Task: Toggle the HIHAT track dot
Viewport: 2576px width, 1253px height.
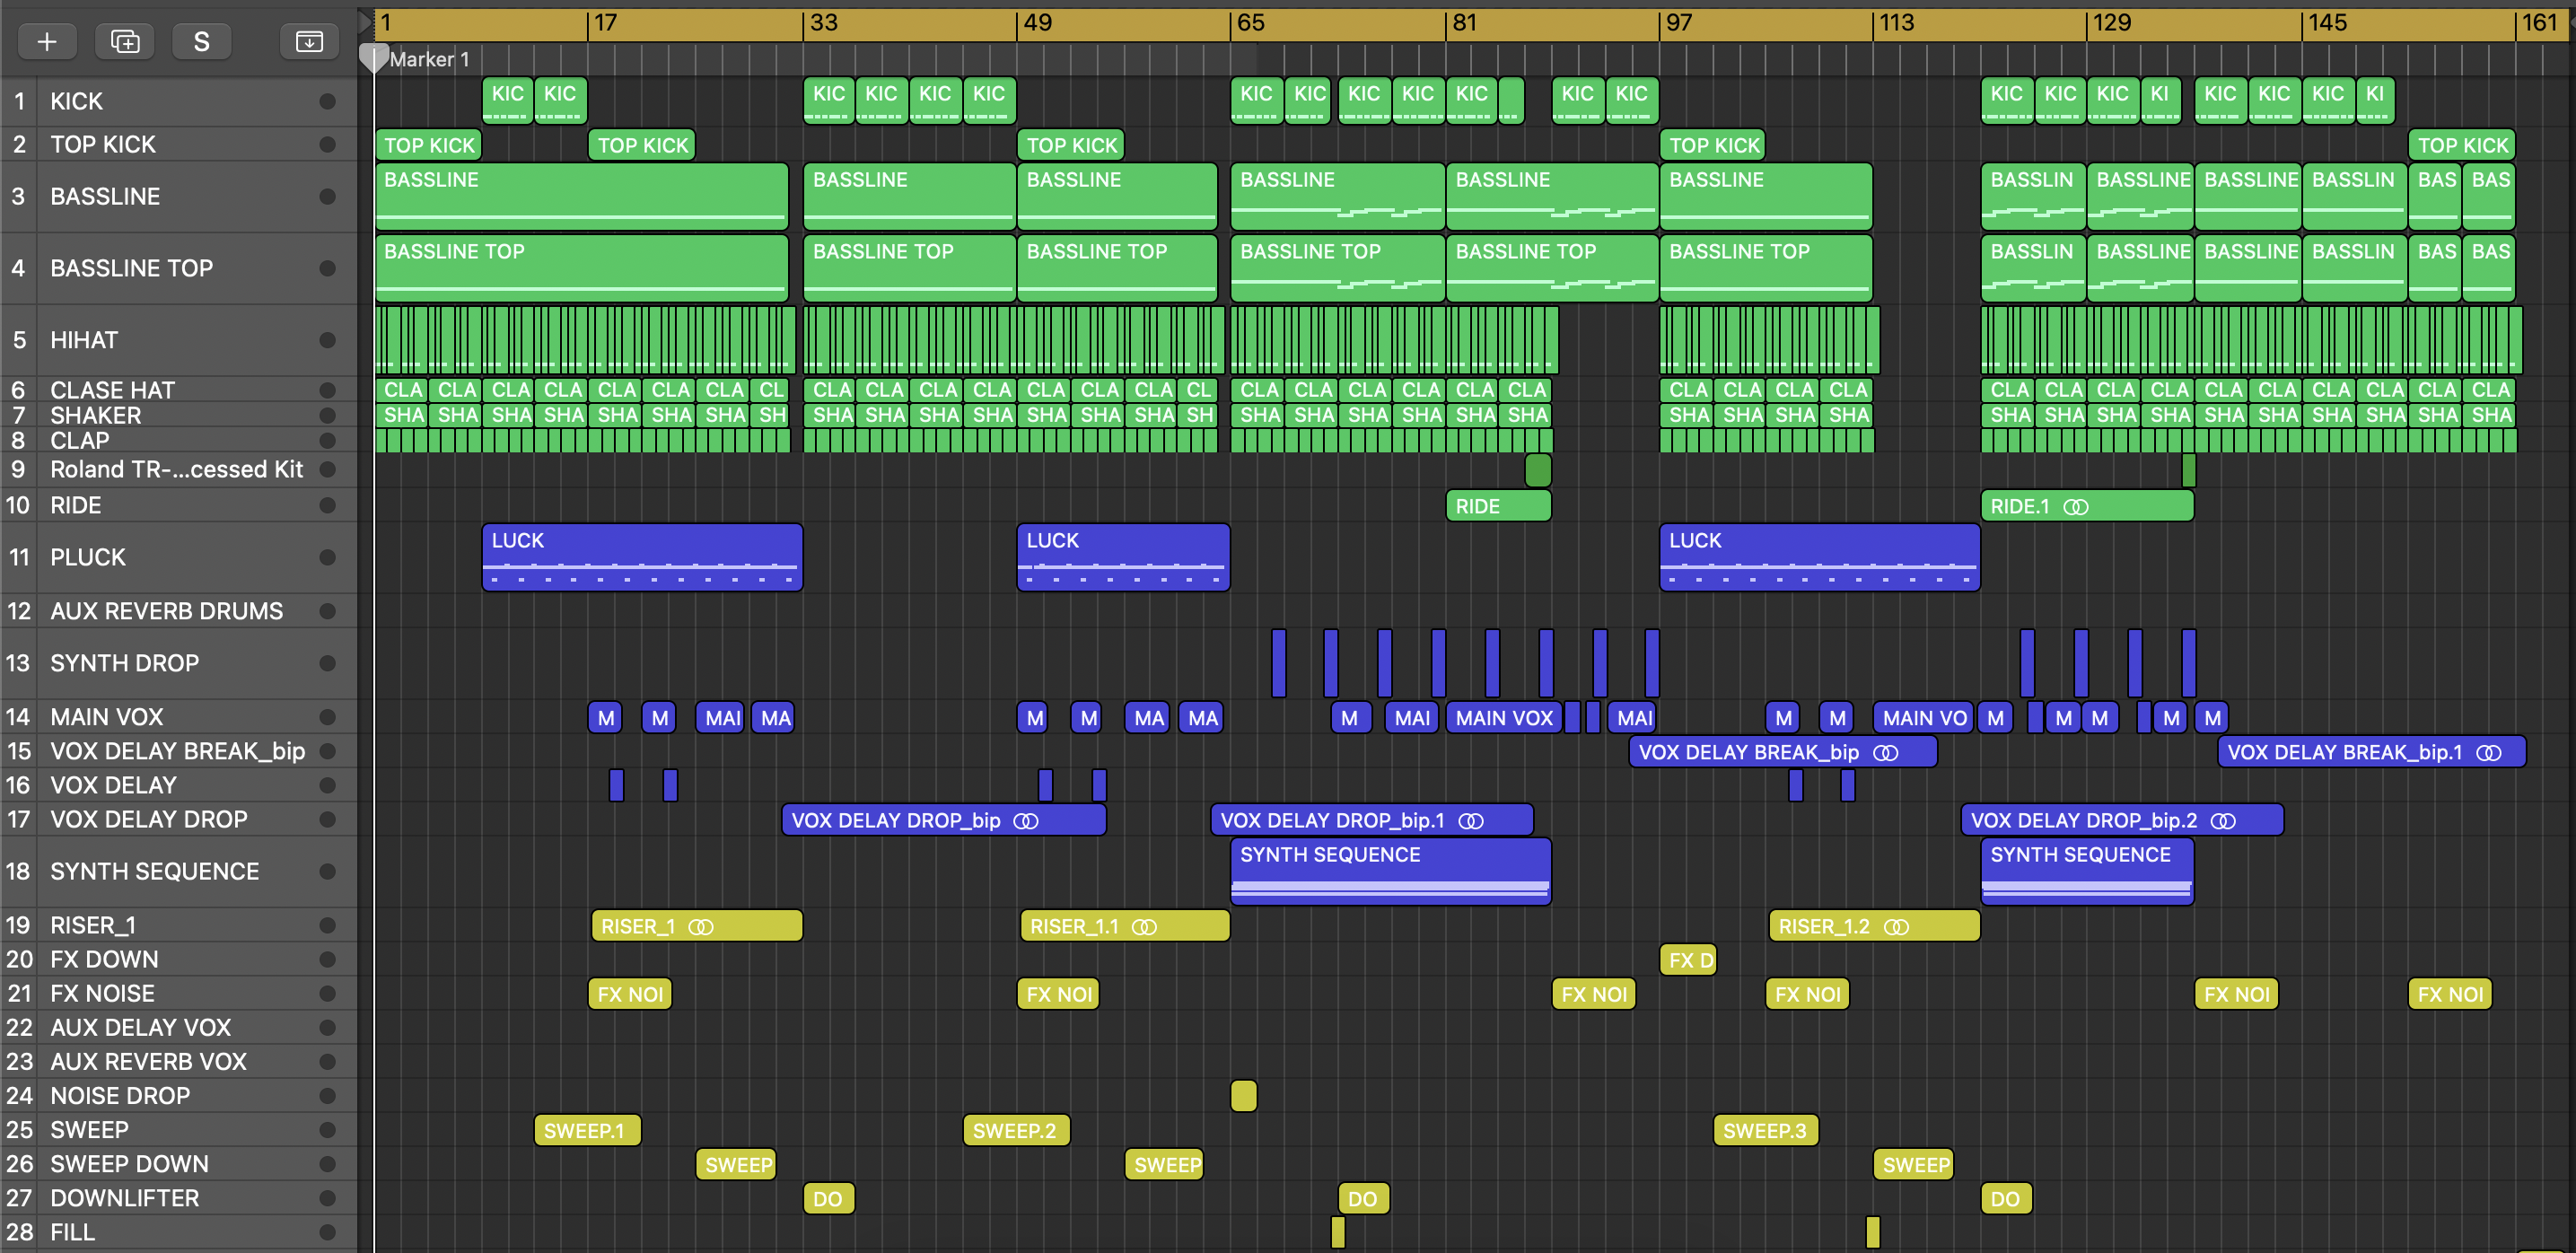Action: point(327,340)
